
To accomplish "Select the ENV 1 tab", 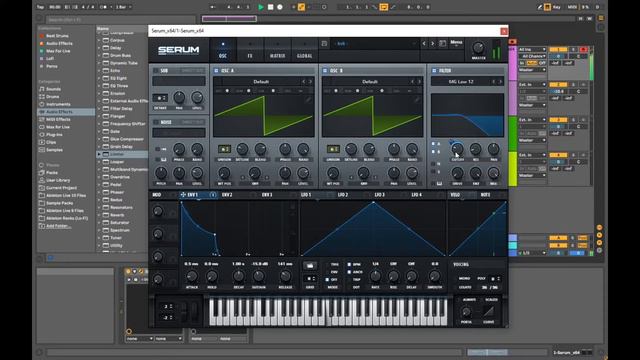I will pos(193,195).
